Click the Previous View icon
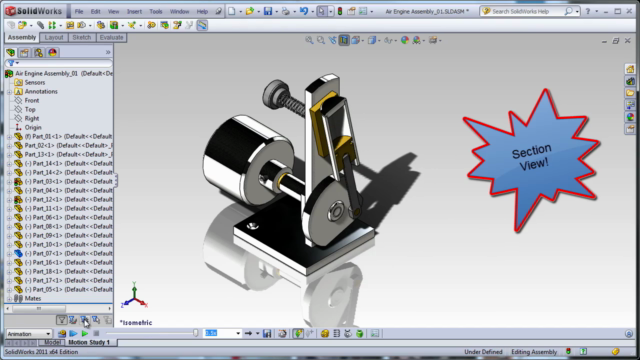 click(x=333, y=40)
